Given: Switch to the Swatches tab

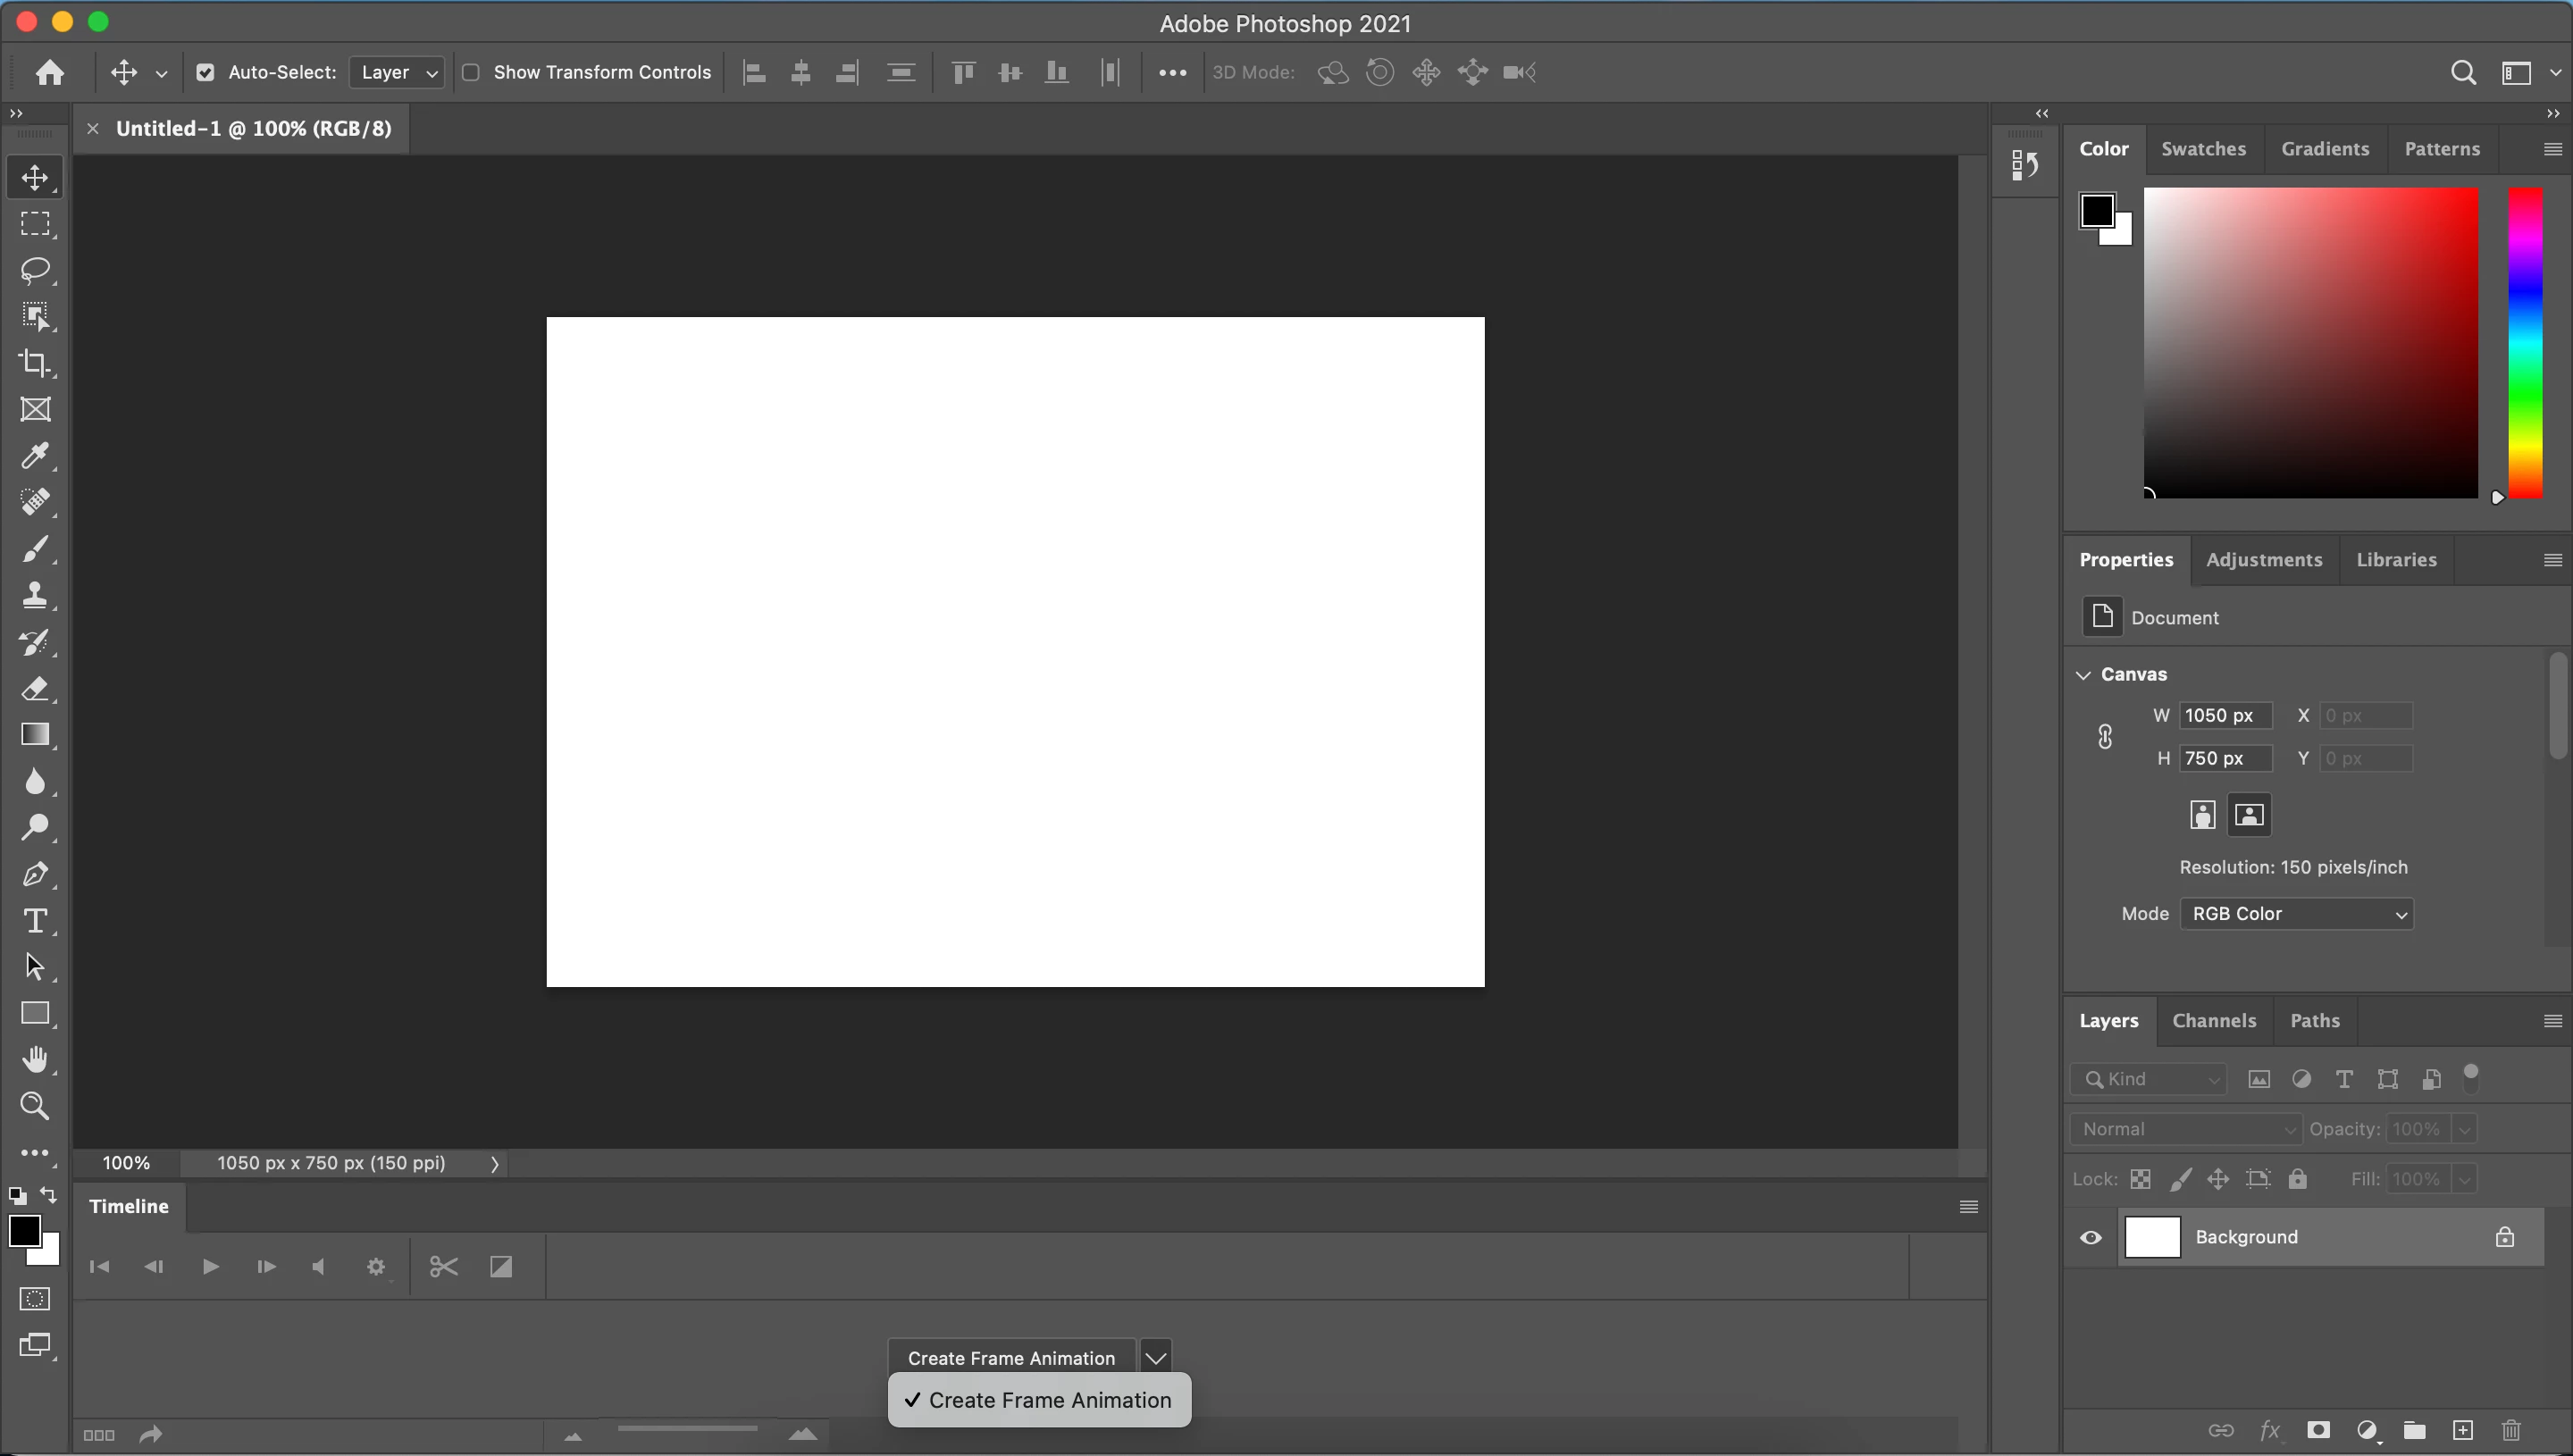Looking at the screenshot, I should (2203, 149).
